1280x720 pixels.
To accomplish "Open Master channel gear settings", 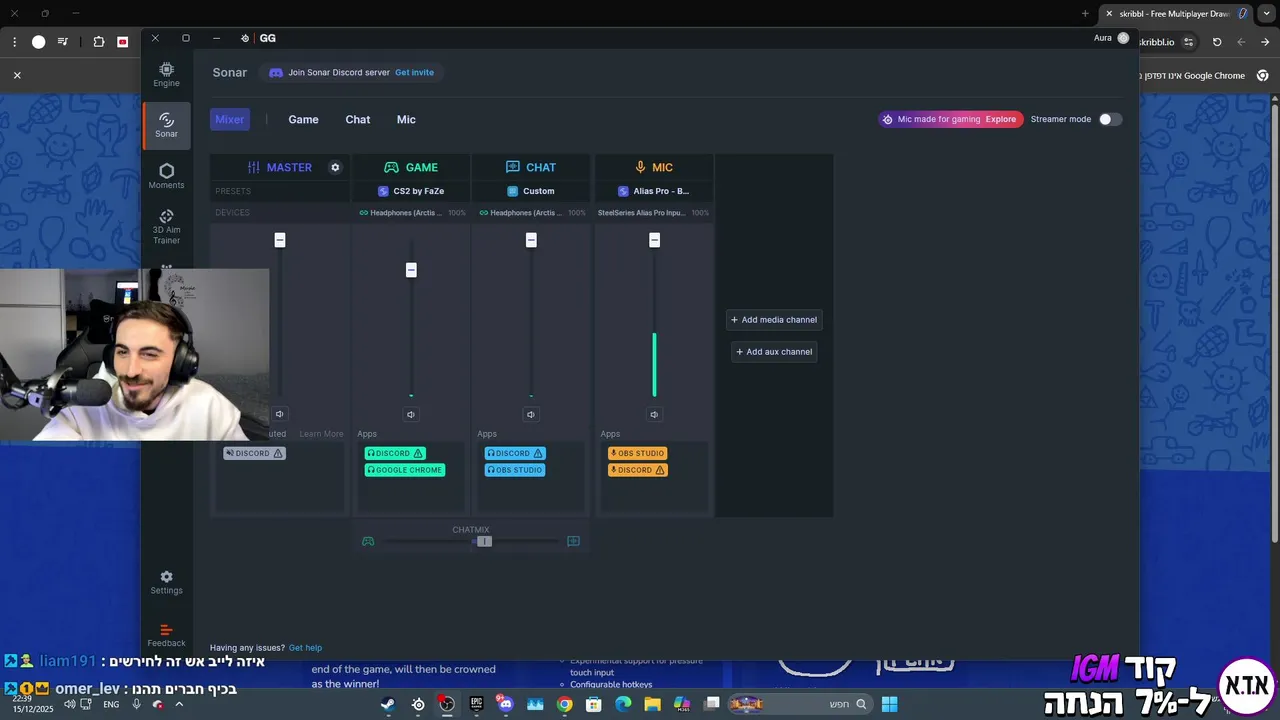I will point(335,167).
